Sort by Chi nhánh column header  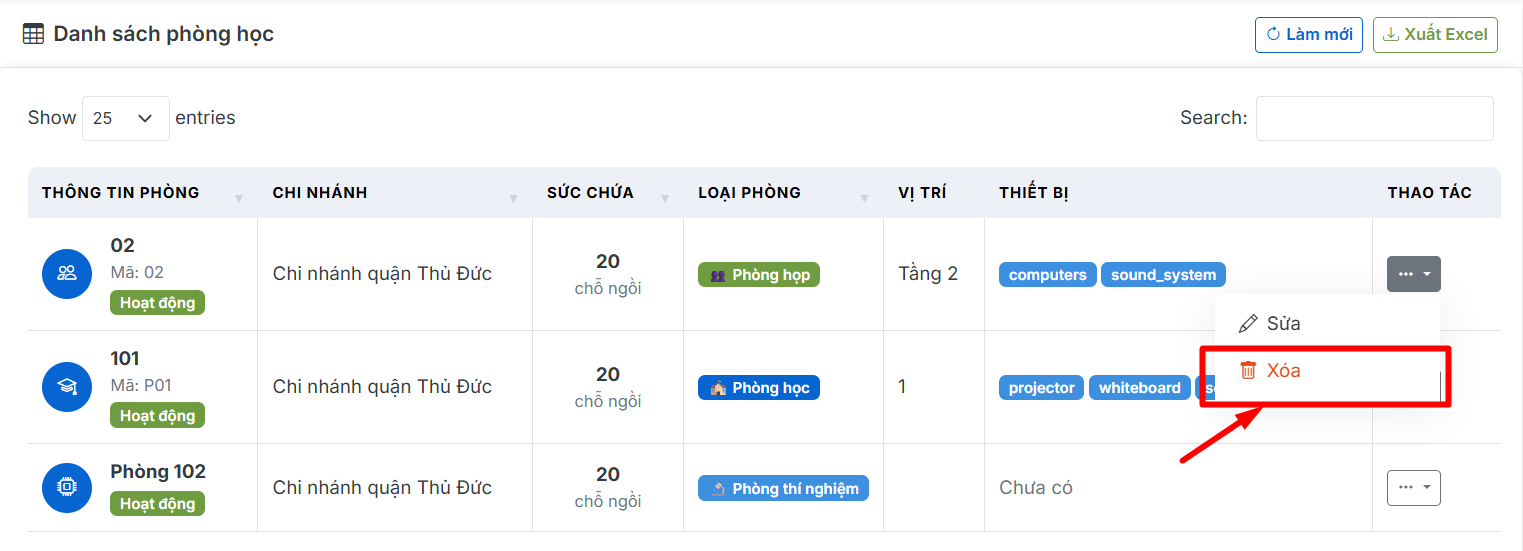(x=319, y=193)
